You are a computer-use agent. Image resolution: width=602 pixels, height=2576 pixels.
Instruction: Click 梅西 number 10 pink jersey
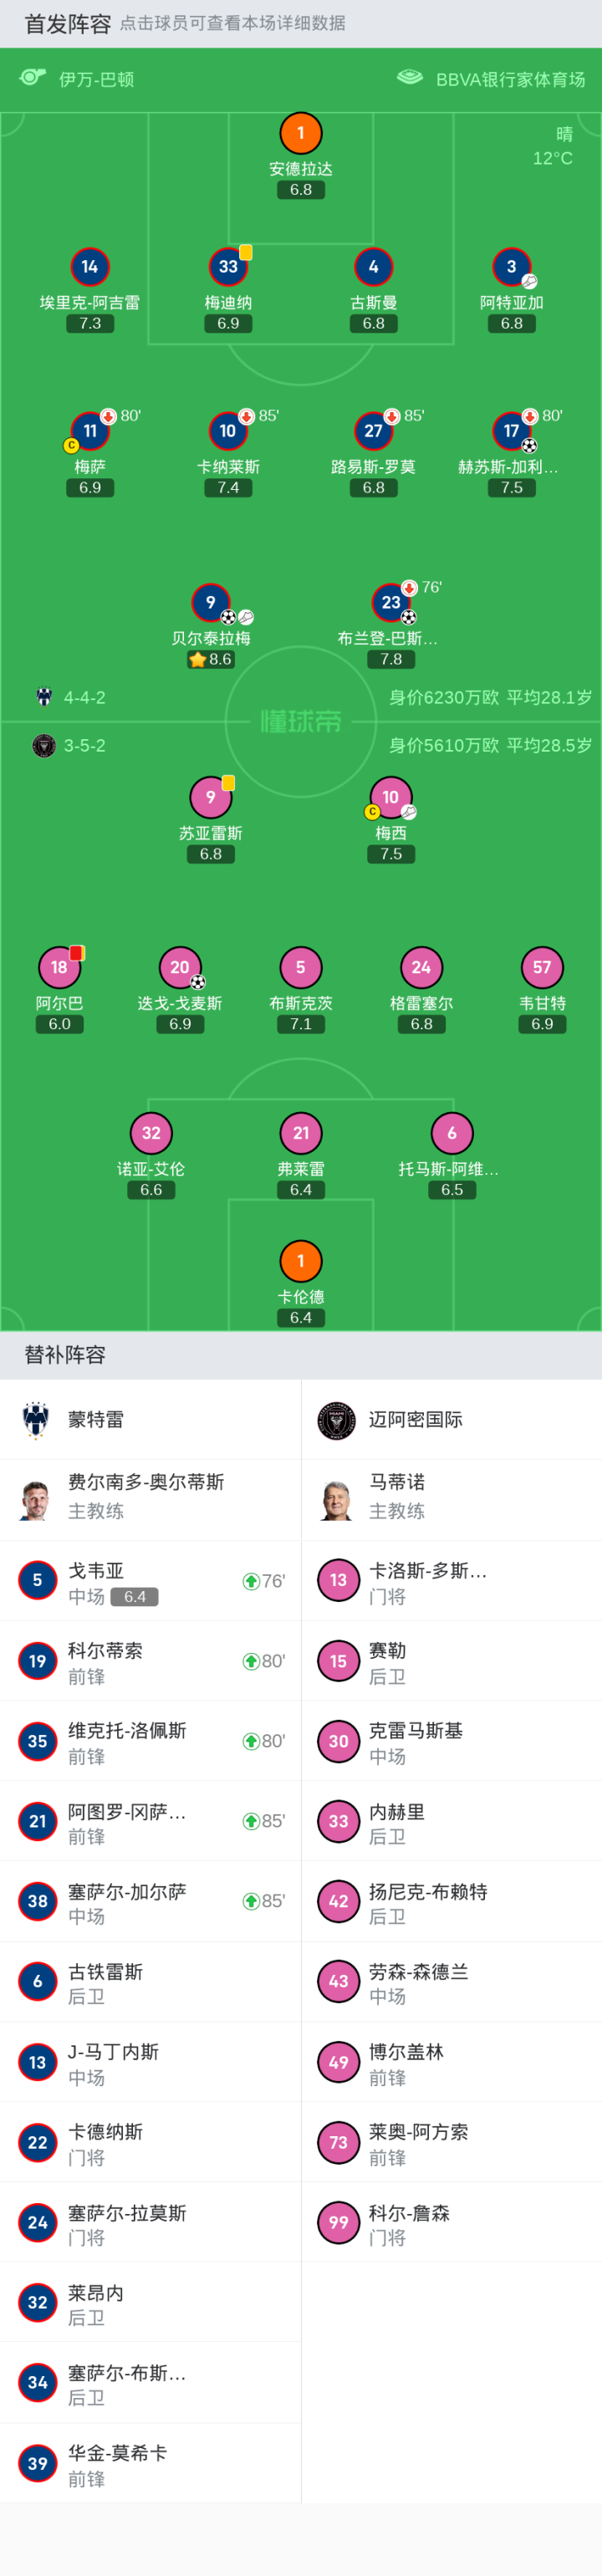tap(390, 798)
